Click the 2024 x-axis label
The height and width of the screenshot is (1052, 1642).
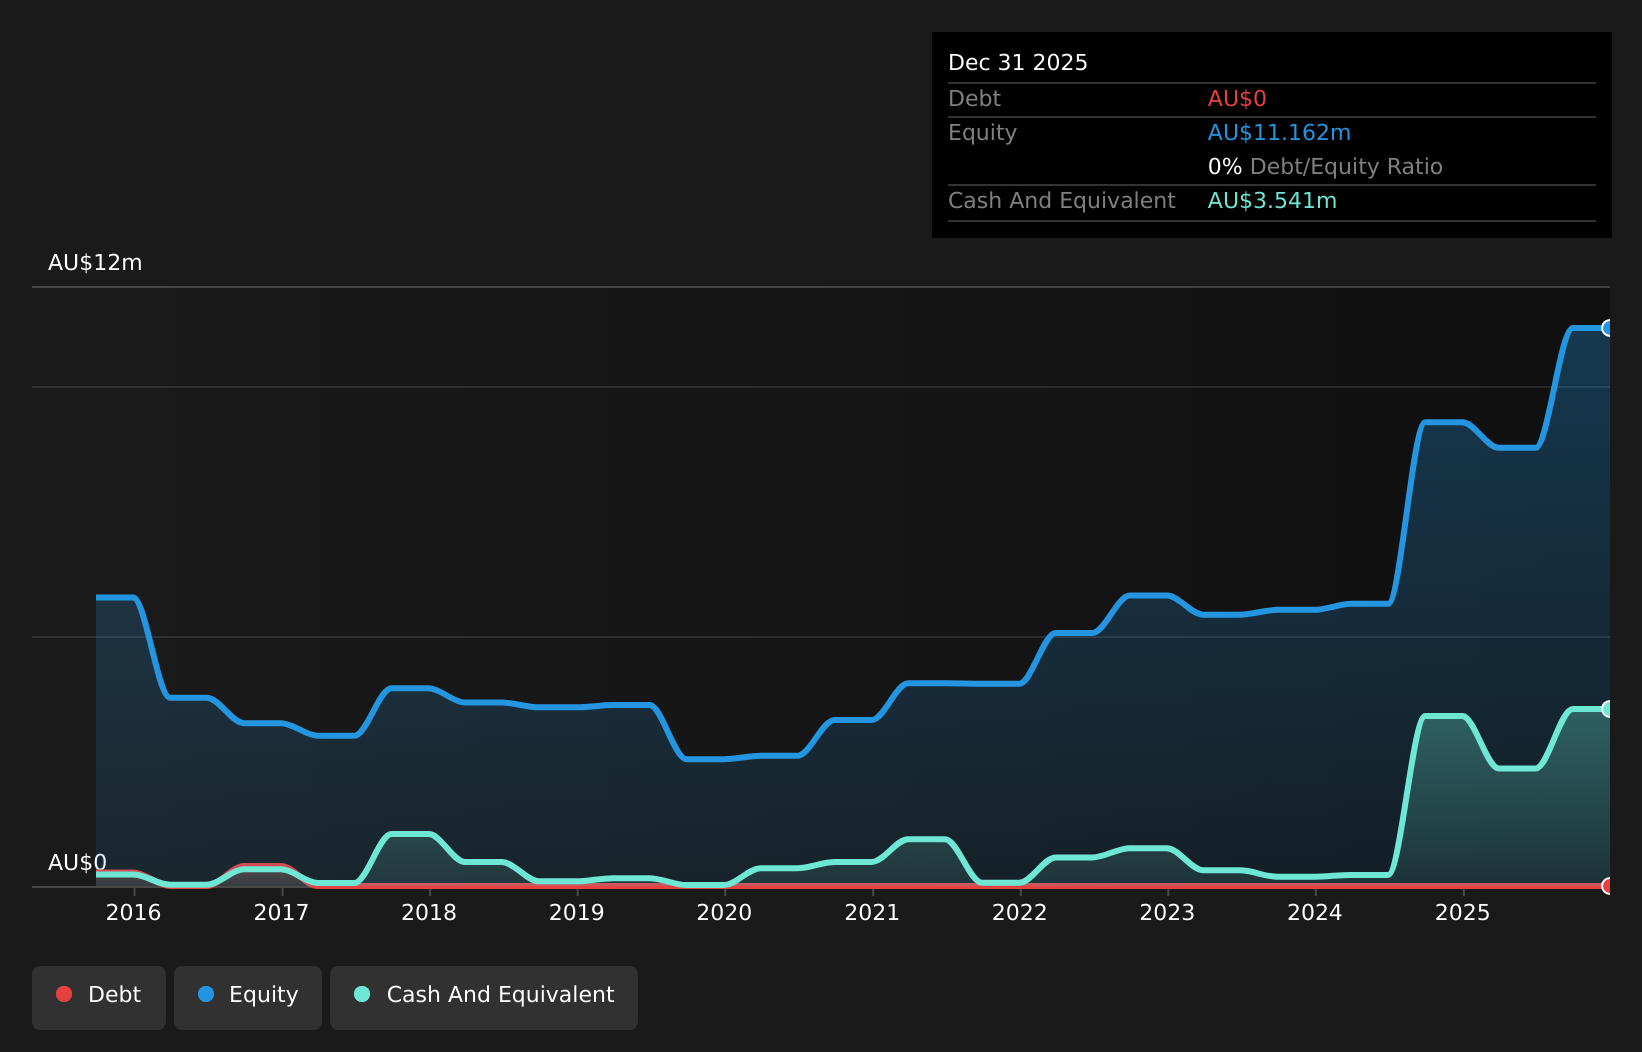tap(1315, 912)
